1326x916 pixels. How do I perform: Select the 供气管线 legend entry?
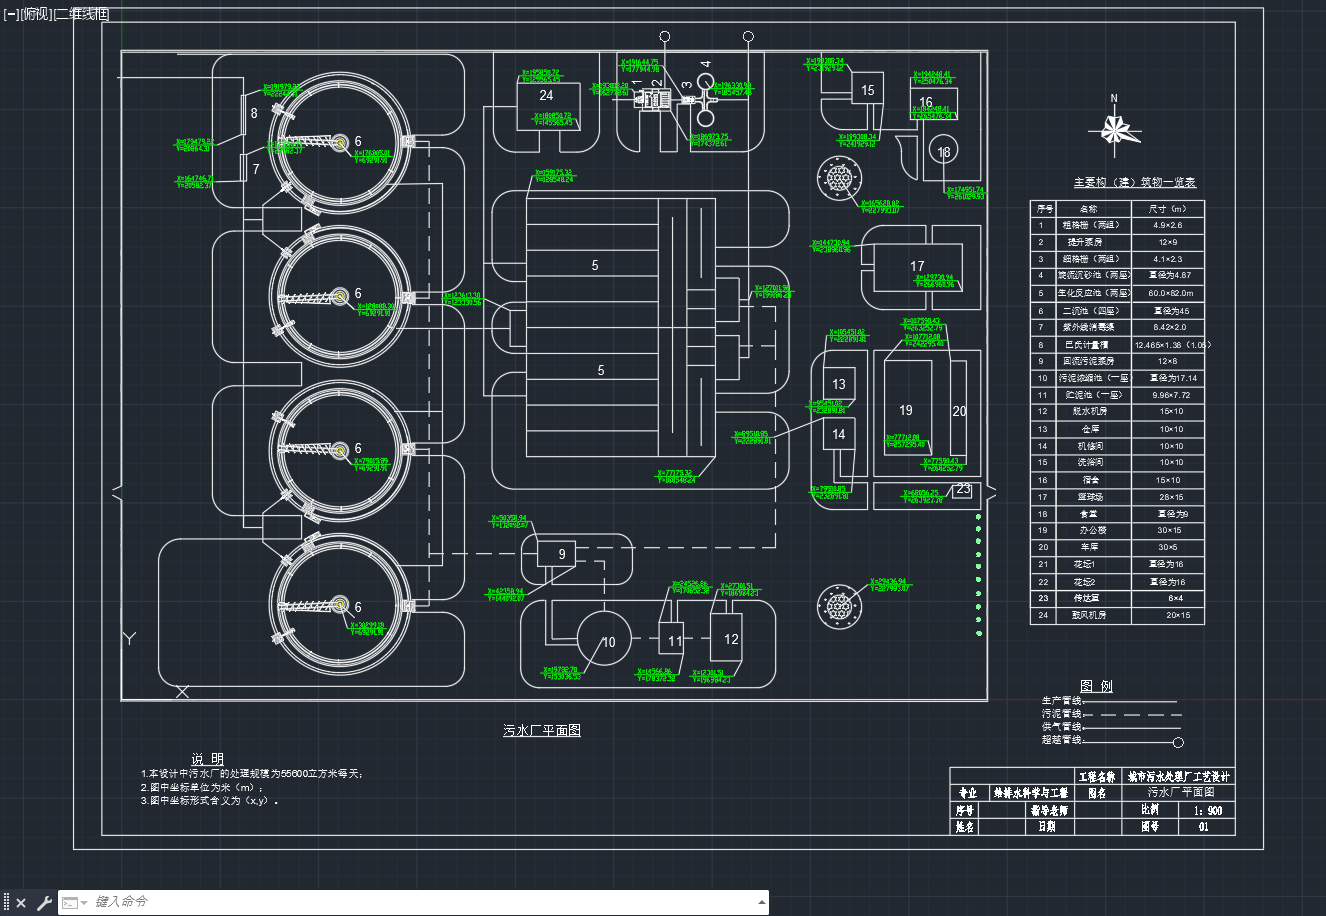pyautogui.click(x=1061, y=727)
